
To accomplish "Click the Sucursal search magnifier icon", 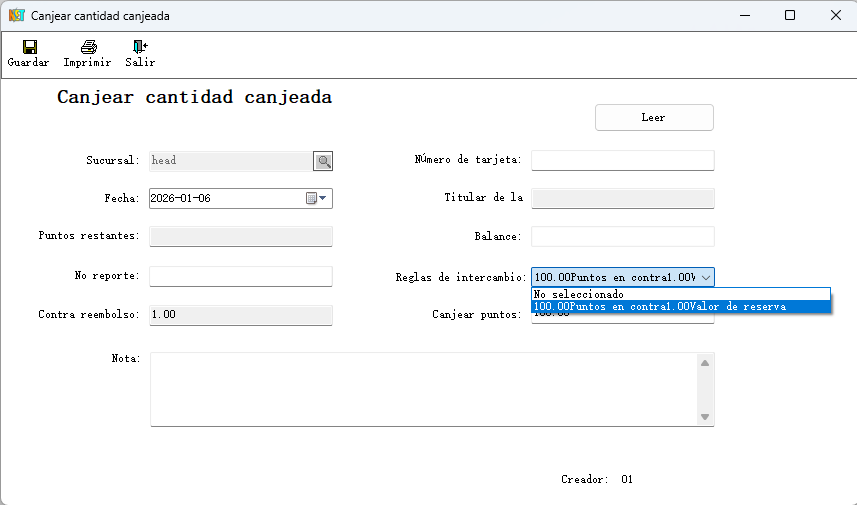I will [x=323, y=161].
